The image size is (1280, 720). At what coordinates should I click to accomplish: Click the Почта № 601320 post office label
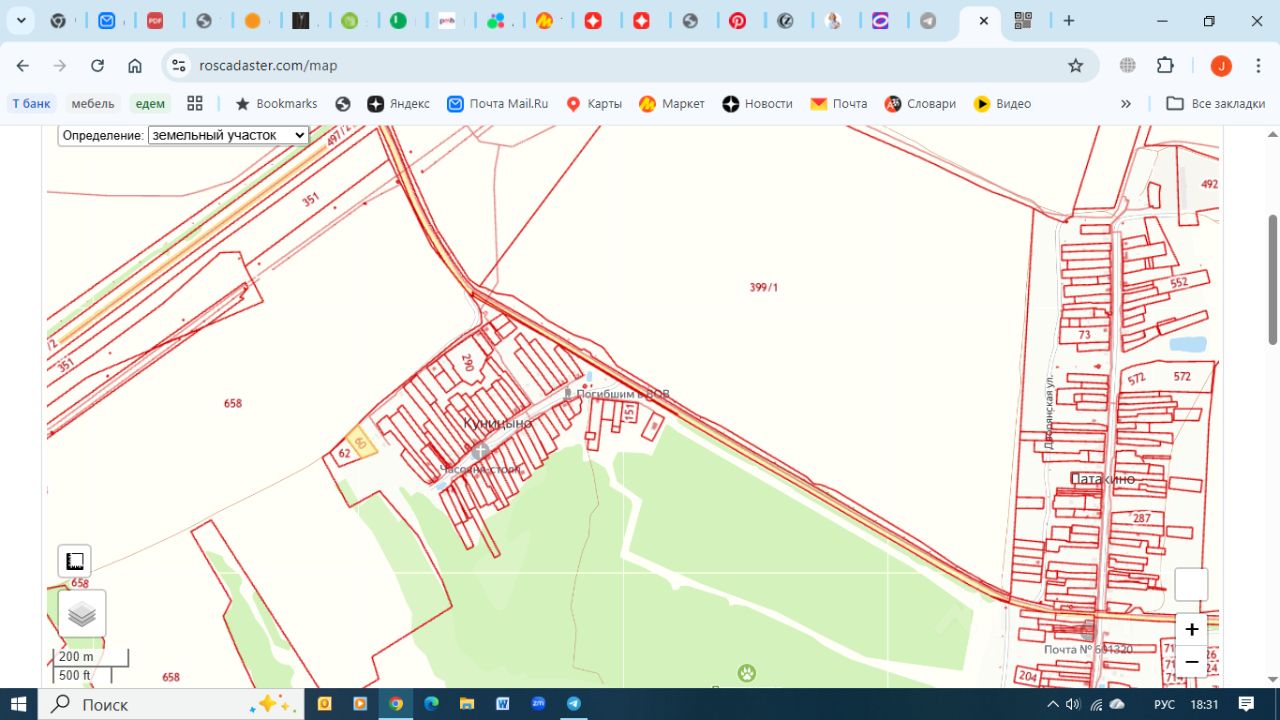click(x=1088, y=650)
